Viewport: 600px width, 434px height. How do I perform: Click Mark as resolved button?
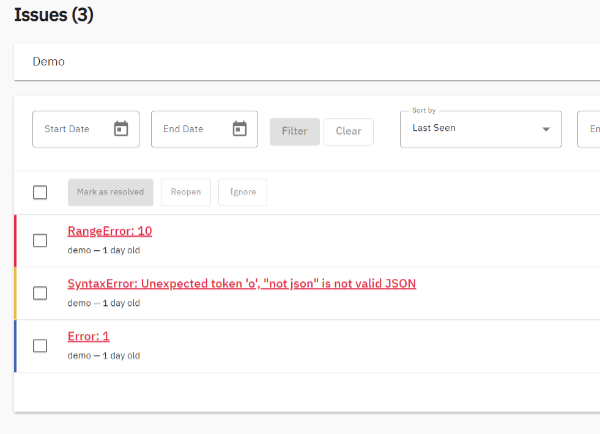[111, 192]
